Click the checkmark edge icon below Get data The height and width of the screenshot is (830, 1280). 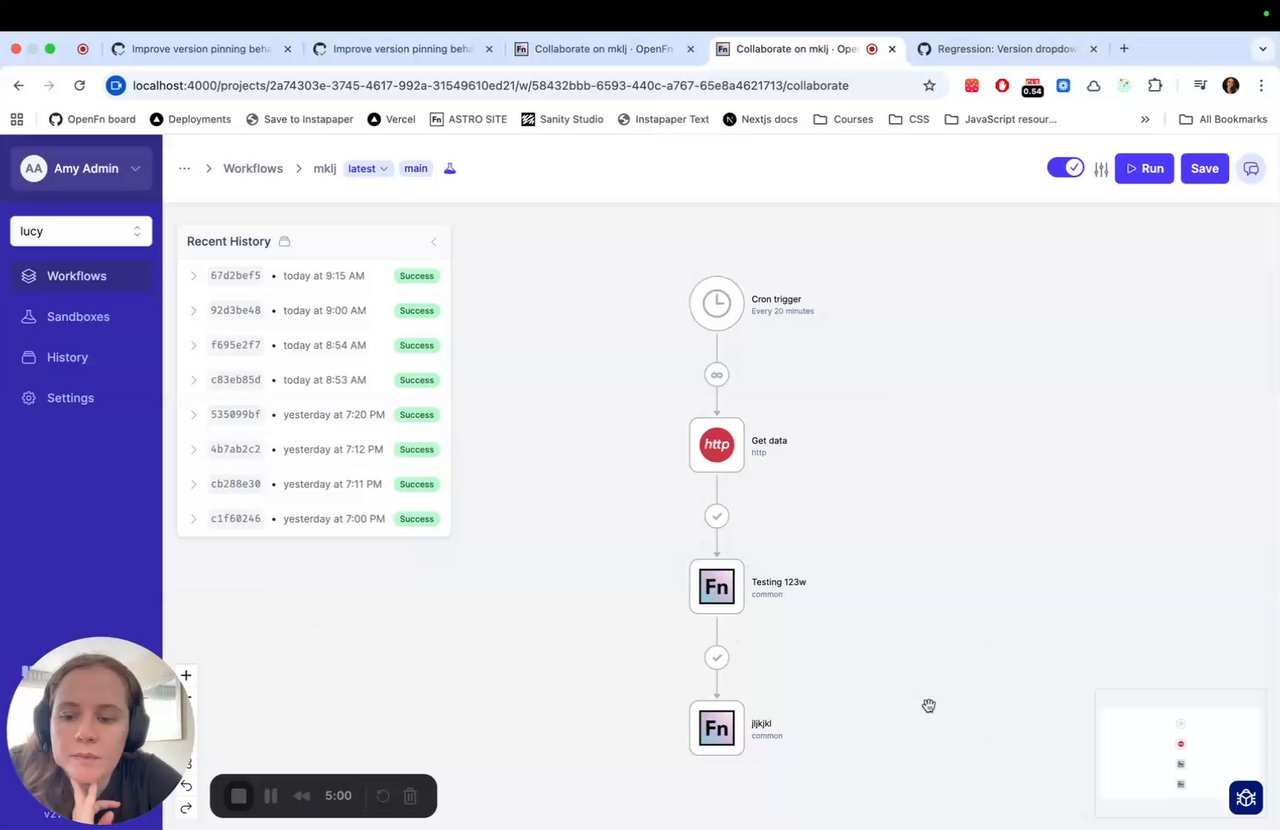tap(716, 516)
